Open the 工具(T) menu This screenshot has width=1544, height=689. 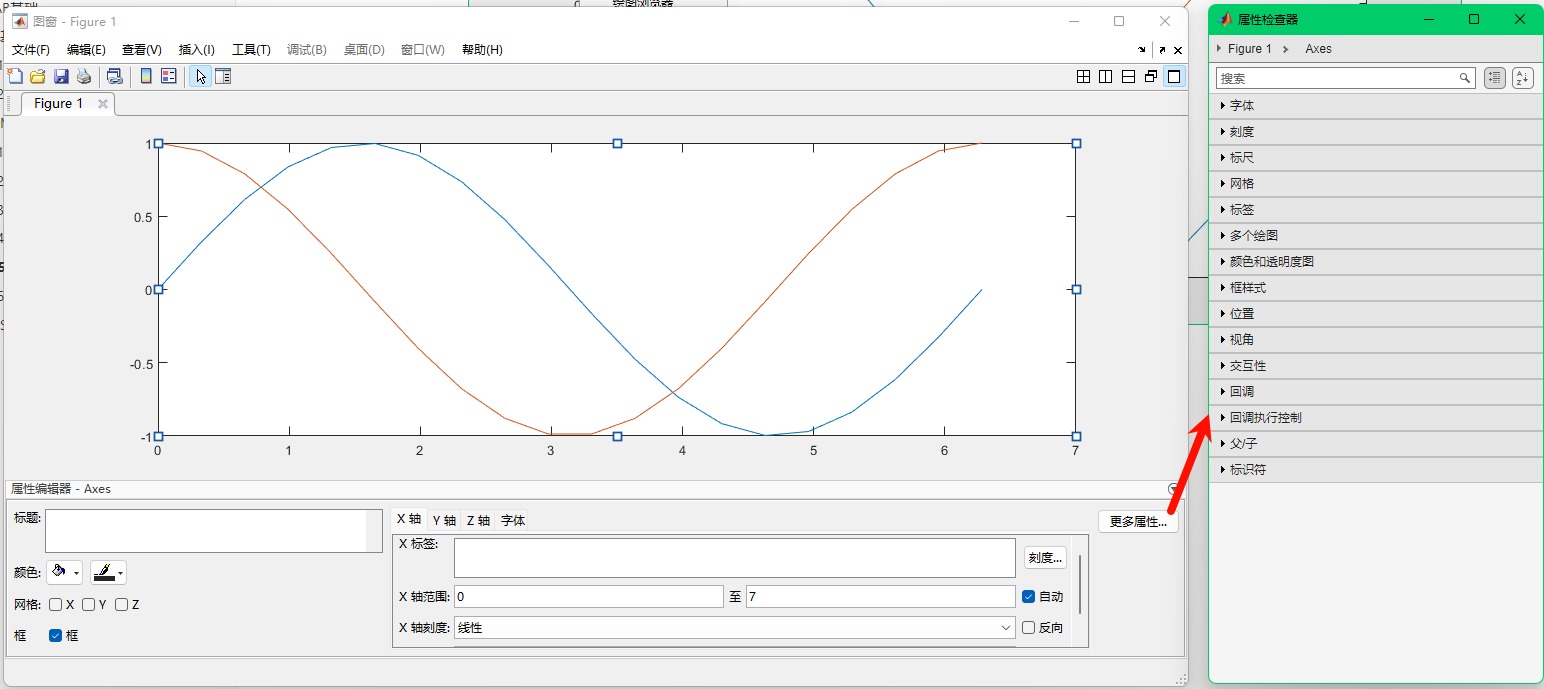(251, 50)
